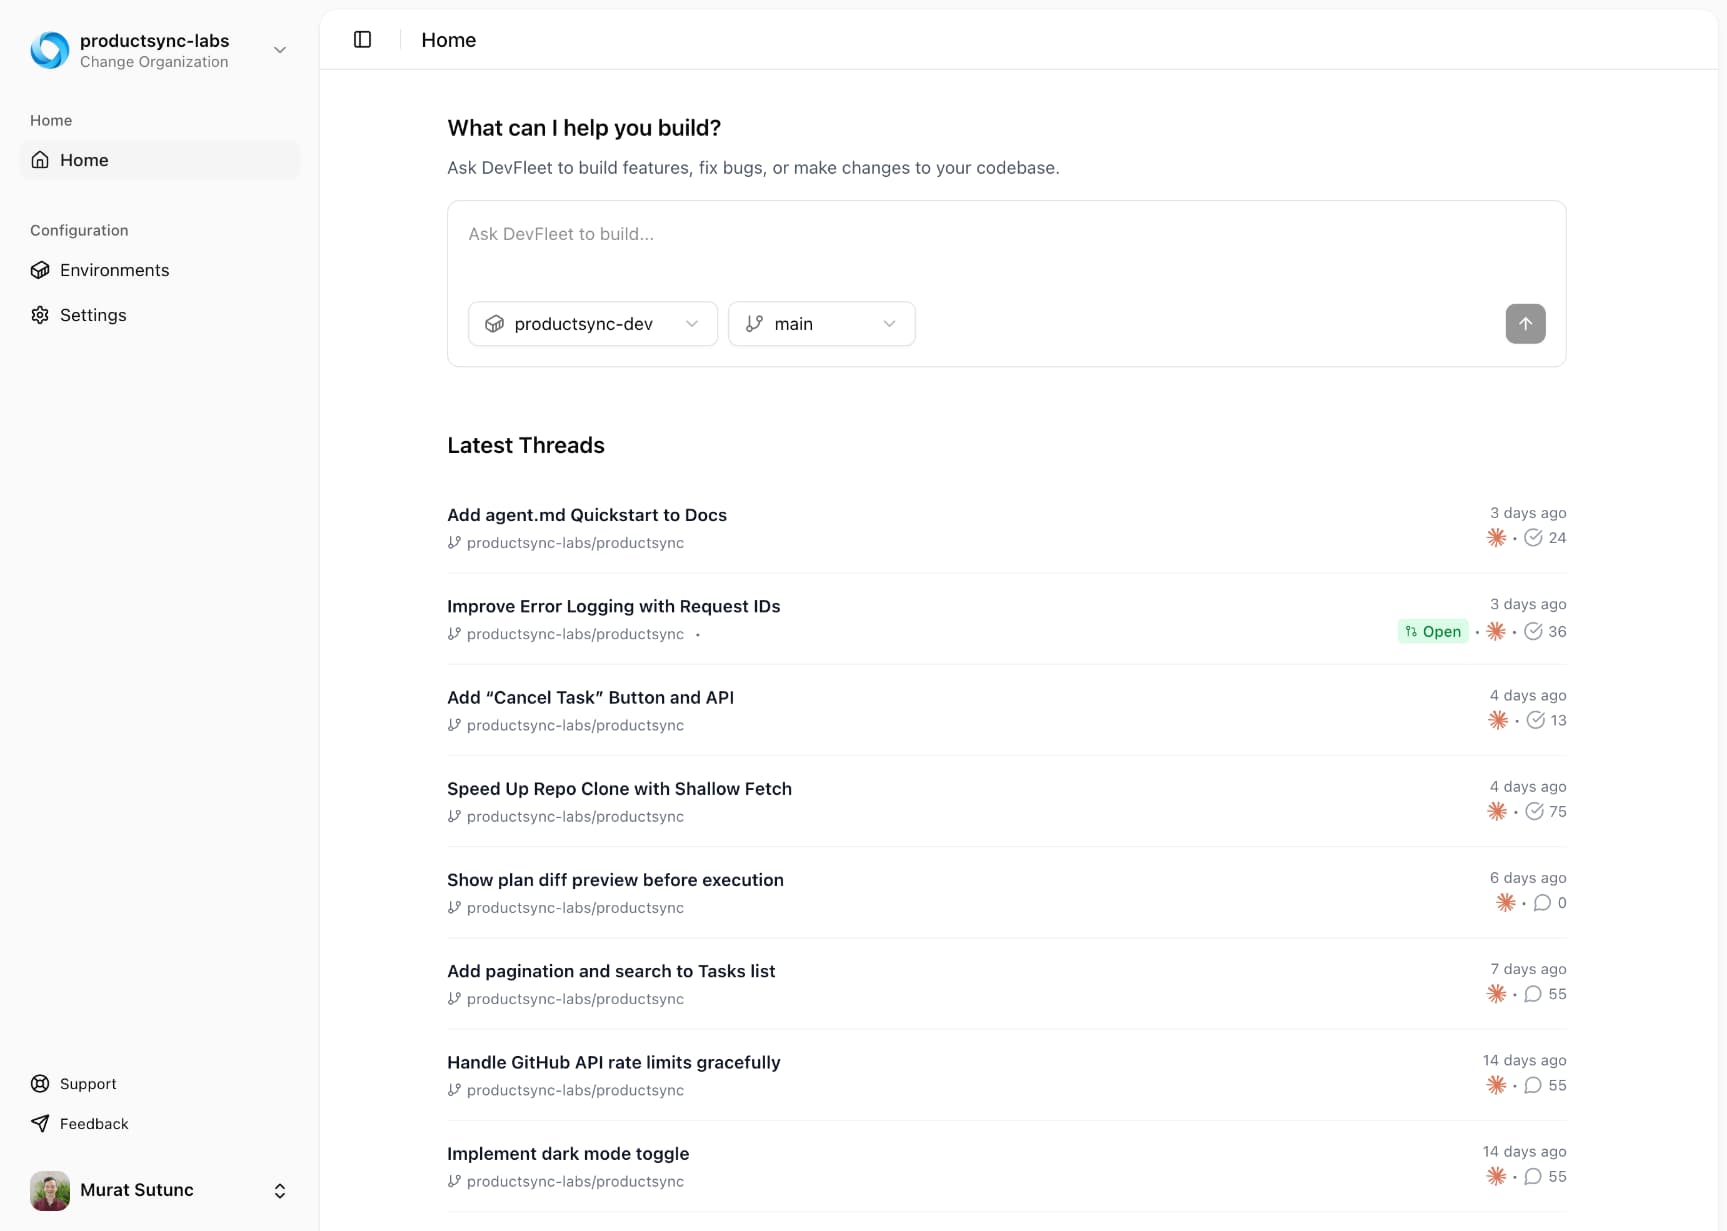The height and width of the screenshot is (1231, 1727).
Task: Click Murat Sutunc's avatar photo
Action: tap(50, 1190)
